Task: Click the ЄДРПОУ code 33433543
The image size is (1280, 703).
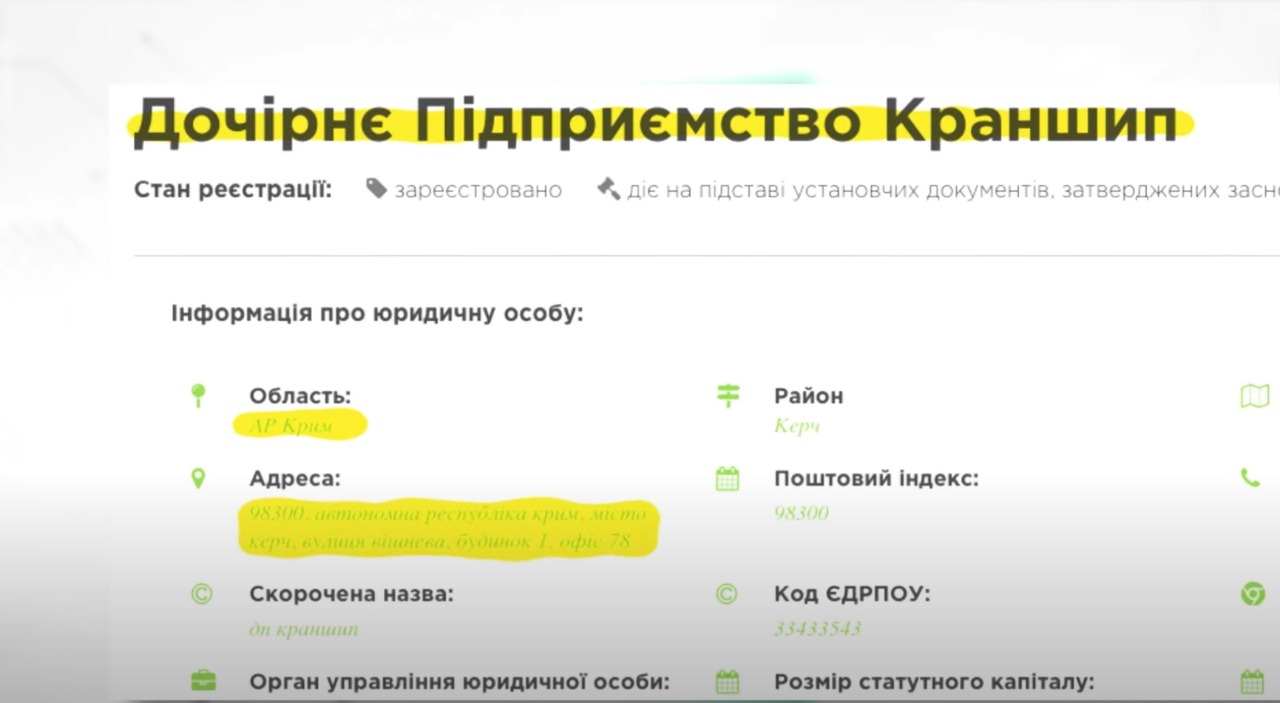Action: tap(817, 629)
